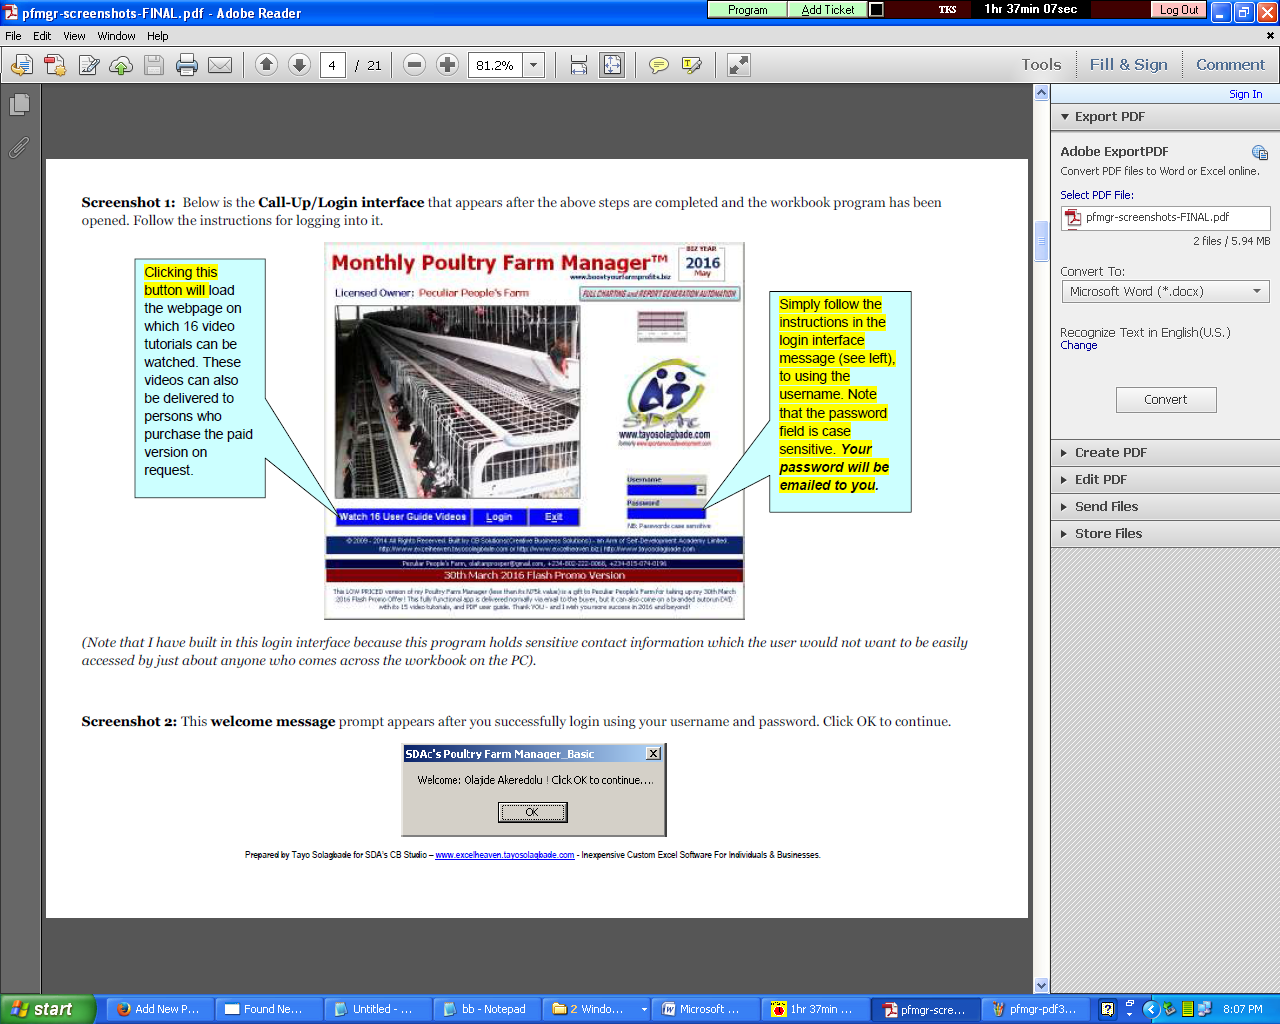Viewport: 1280px width, 1024px height.
Task: Open the Convert To format dropdown
Action: coord(1165,291)
